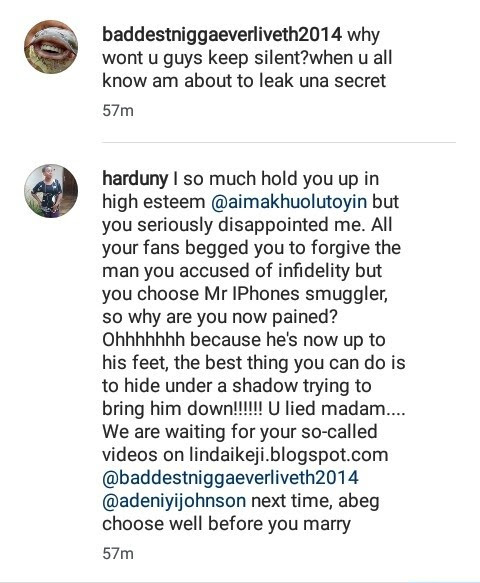Tap the 'Ohhhhhhh because he's now up' line

(244, 340)
